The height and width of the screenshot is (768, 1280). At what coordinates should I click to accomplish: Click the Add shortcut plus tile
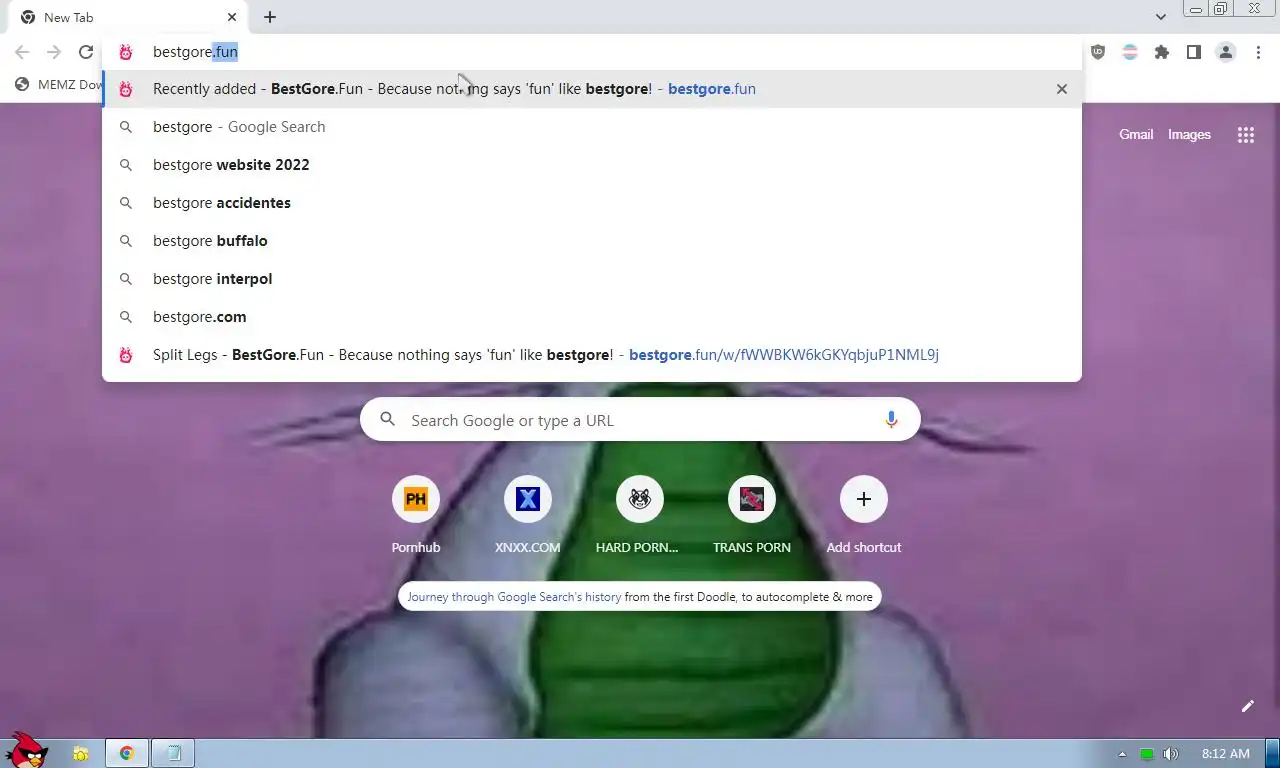864,499
